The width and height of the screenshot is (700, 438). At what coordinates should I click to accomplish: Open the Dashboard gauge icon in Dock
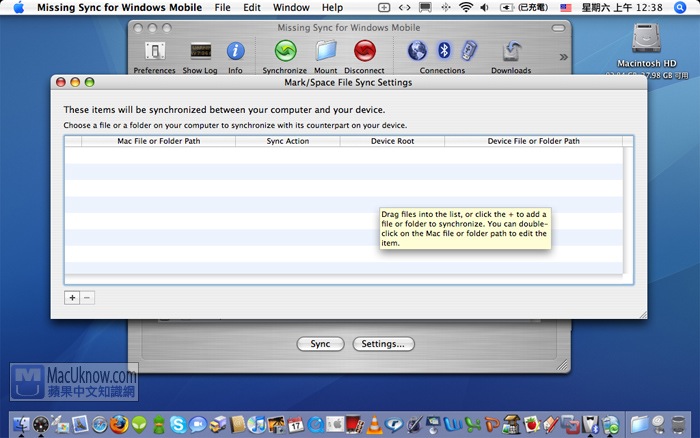[41, 424]
